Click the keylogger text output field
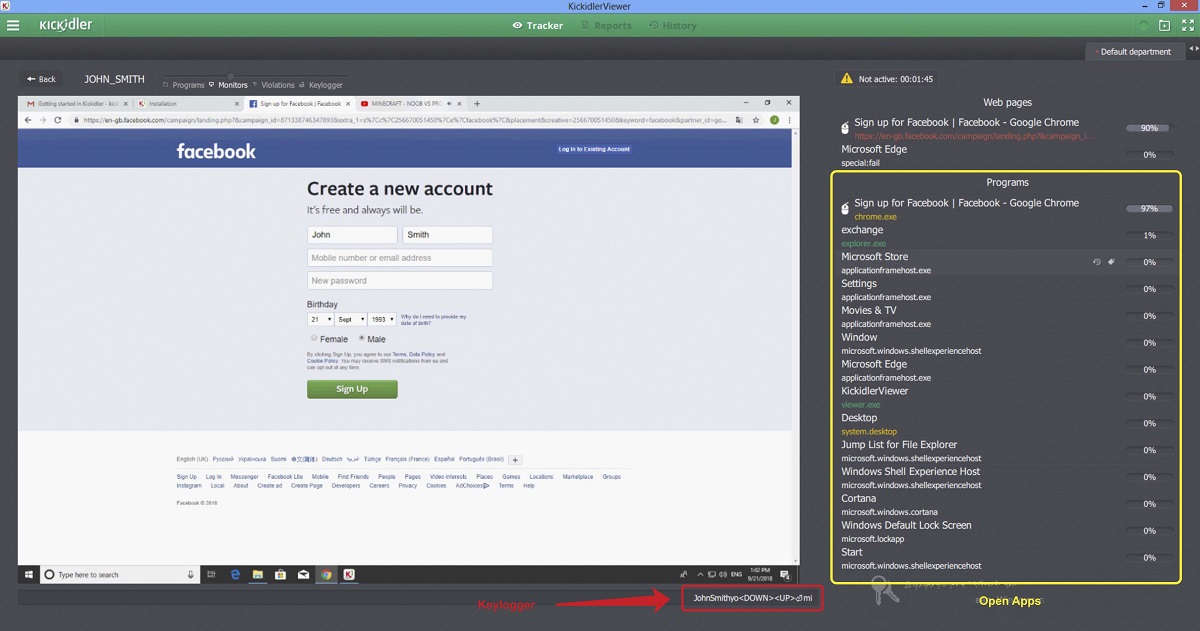 (x=753, y=599)
